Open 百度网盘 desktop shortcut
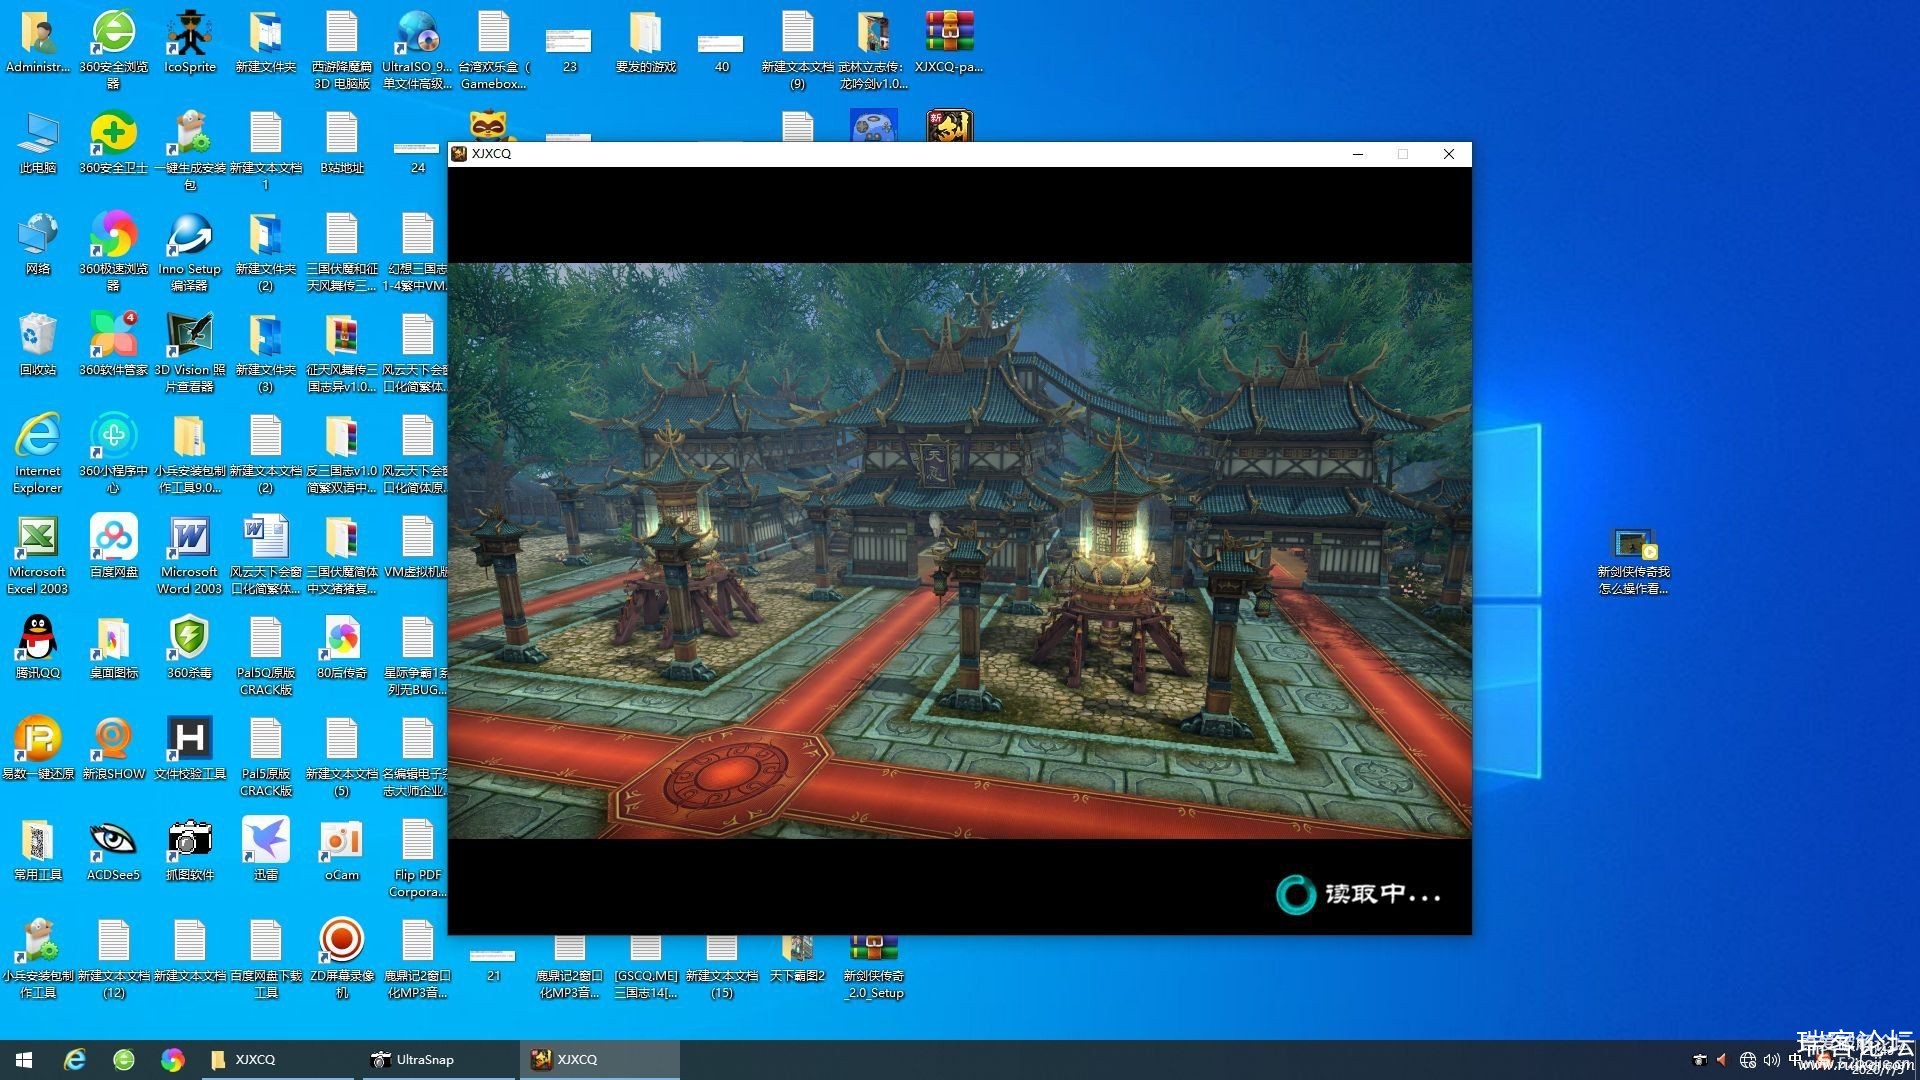The height and width of the screenshot is (1080, 1920). pyautogui.click(x=114, y=547)
